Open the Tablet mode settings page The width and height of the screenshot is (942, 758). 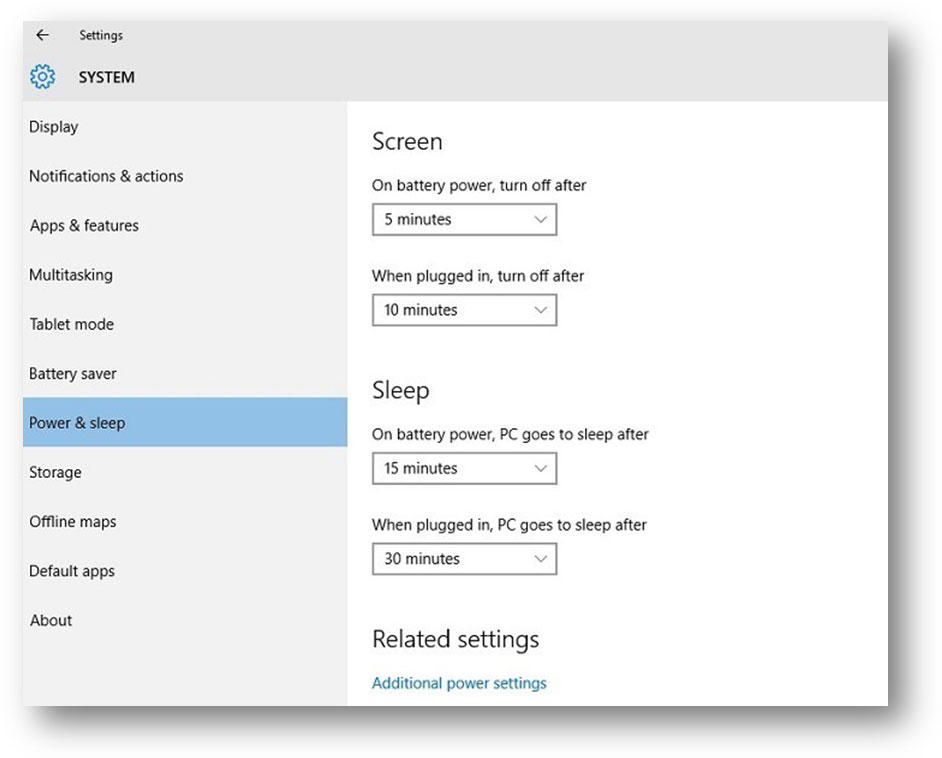71,324
